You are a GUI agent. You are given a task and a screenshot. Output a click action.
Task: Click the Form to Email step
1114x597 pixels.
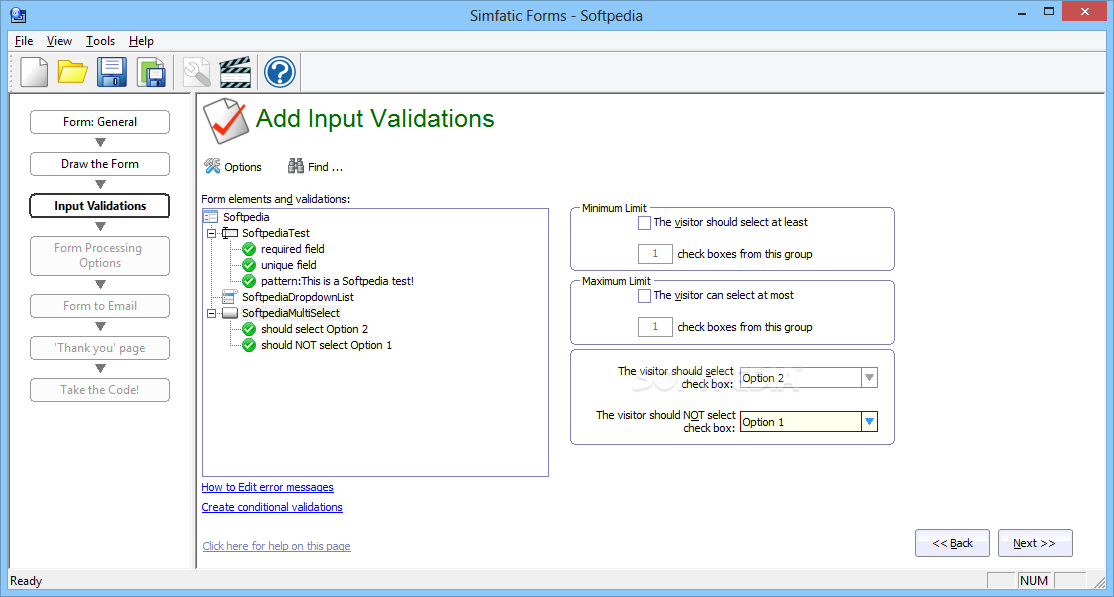[100, 306]
